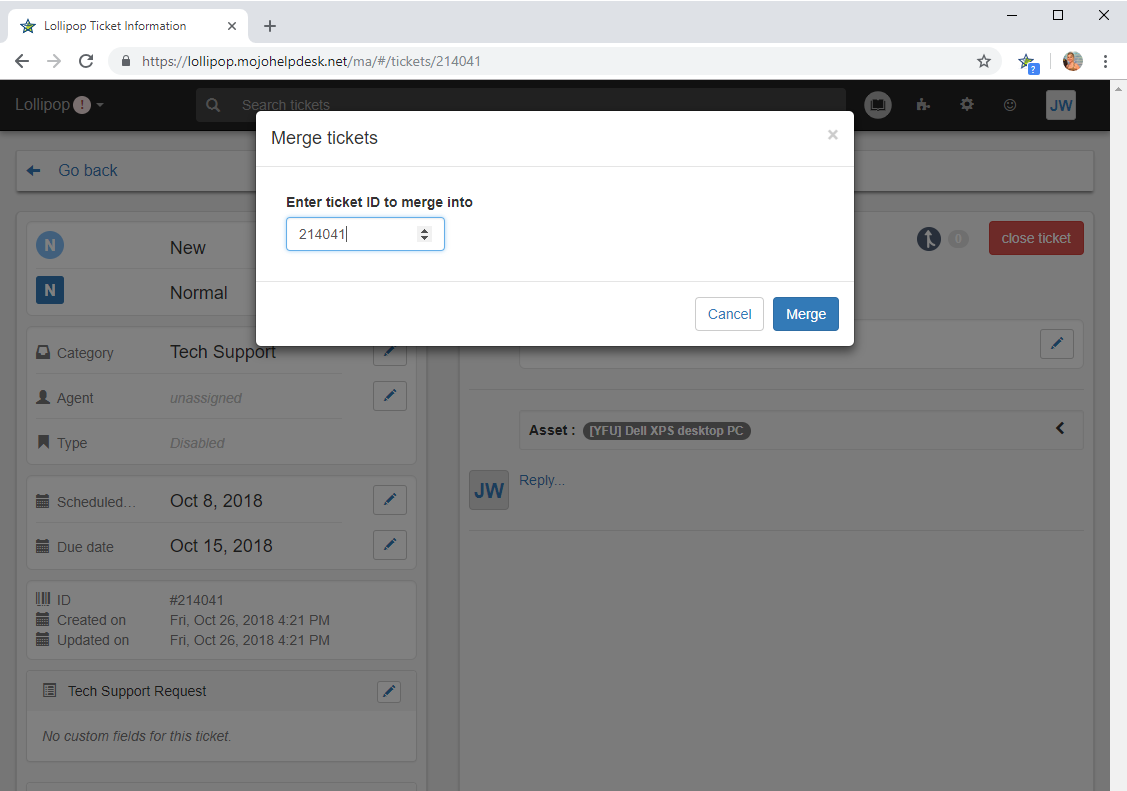Open the settings gear icon
Viewport: 1127px width, 791px height.
(967, 105)
